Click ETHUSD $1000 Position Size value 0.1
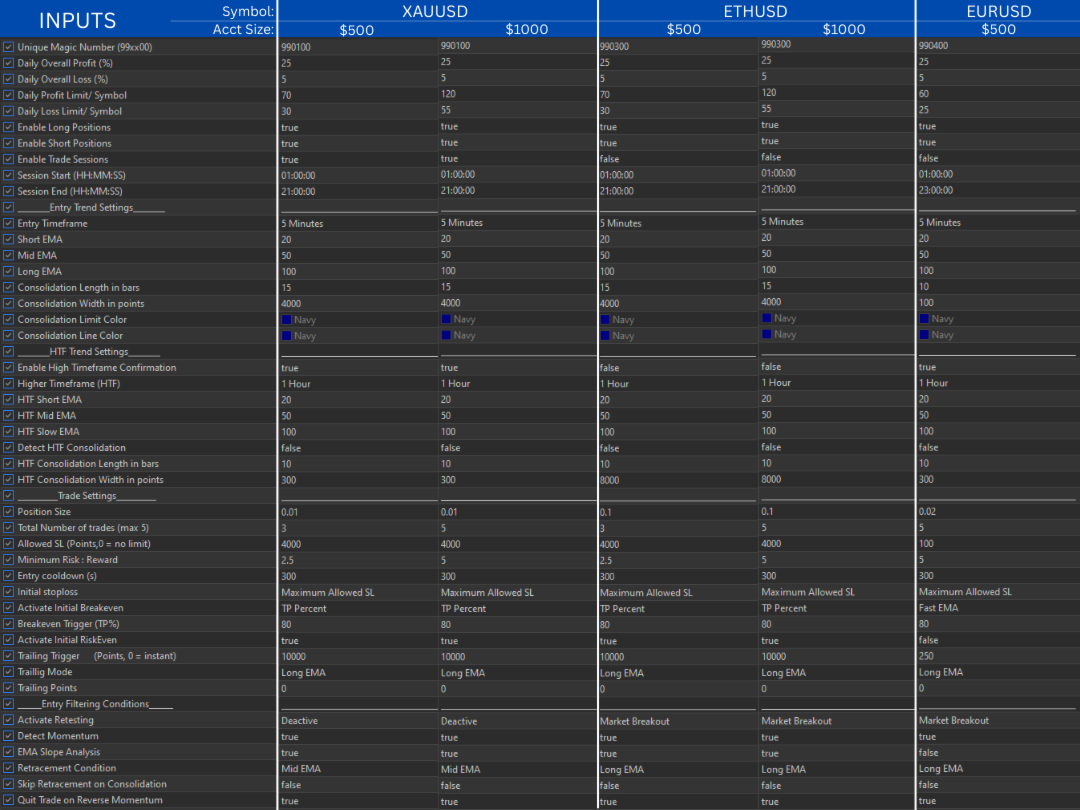The image size is (1080, 810). coord(767,511)
